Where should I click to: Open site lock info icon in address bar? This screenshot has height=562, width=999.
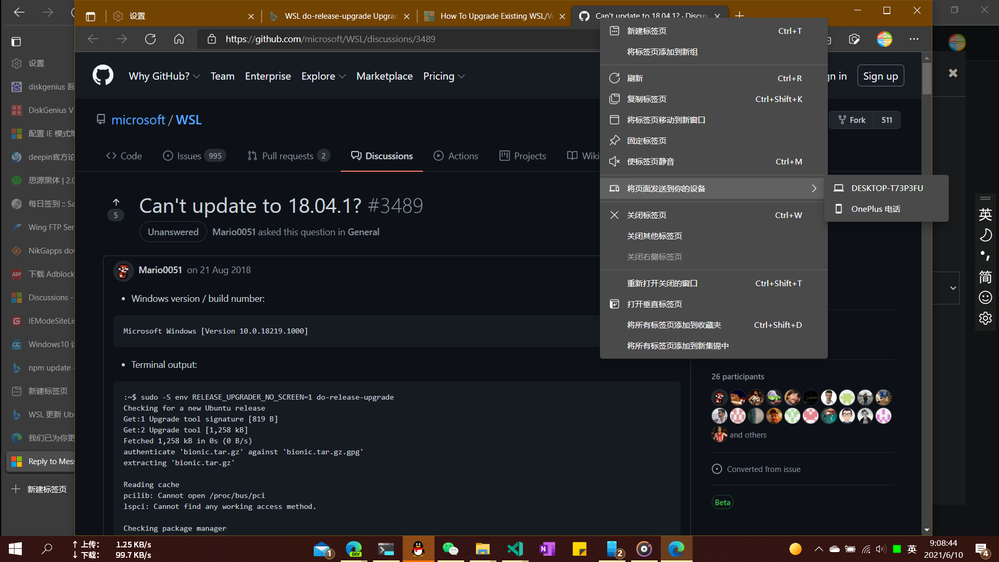tap(212, 39)
